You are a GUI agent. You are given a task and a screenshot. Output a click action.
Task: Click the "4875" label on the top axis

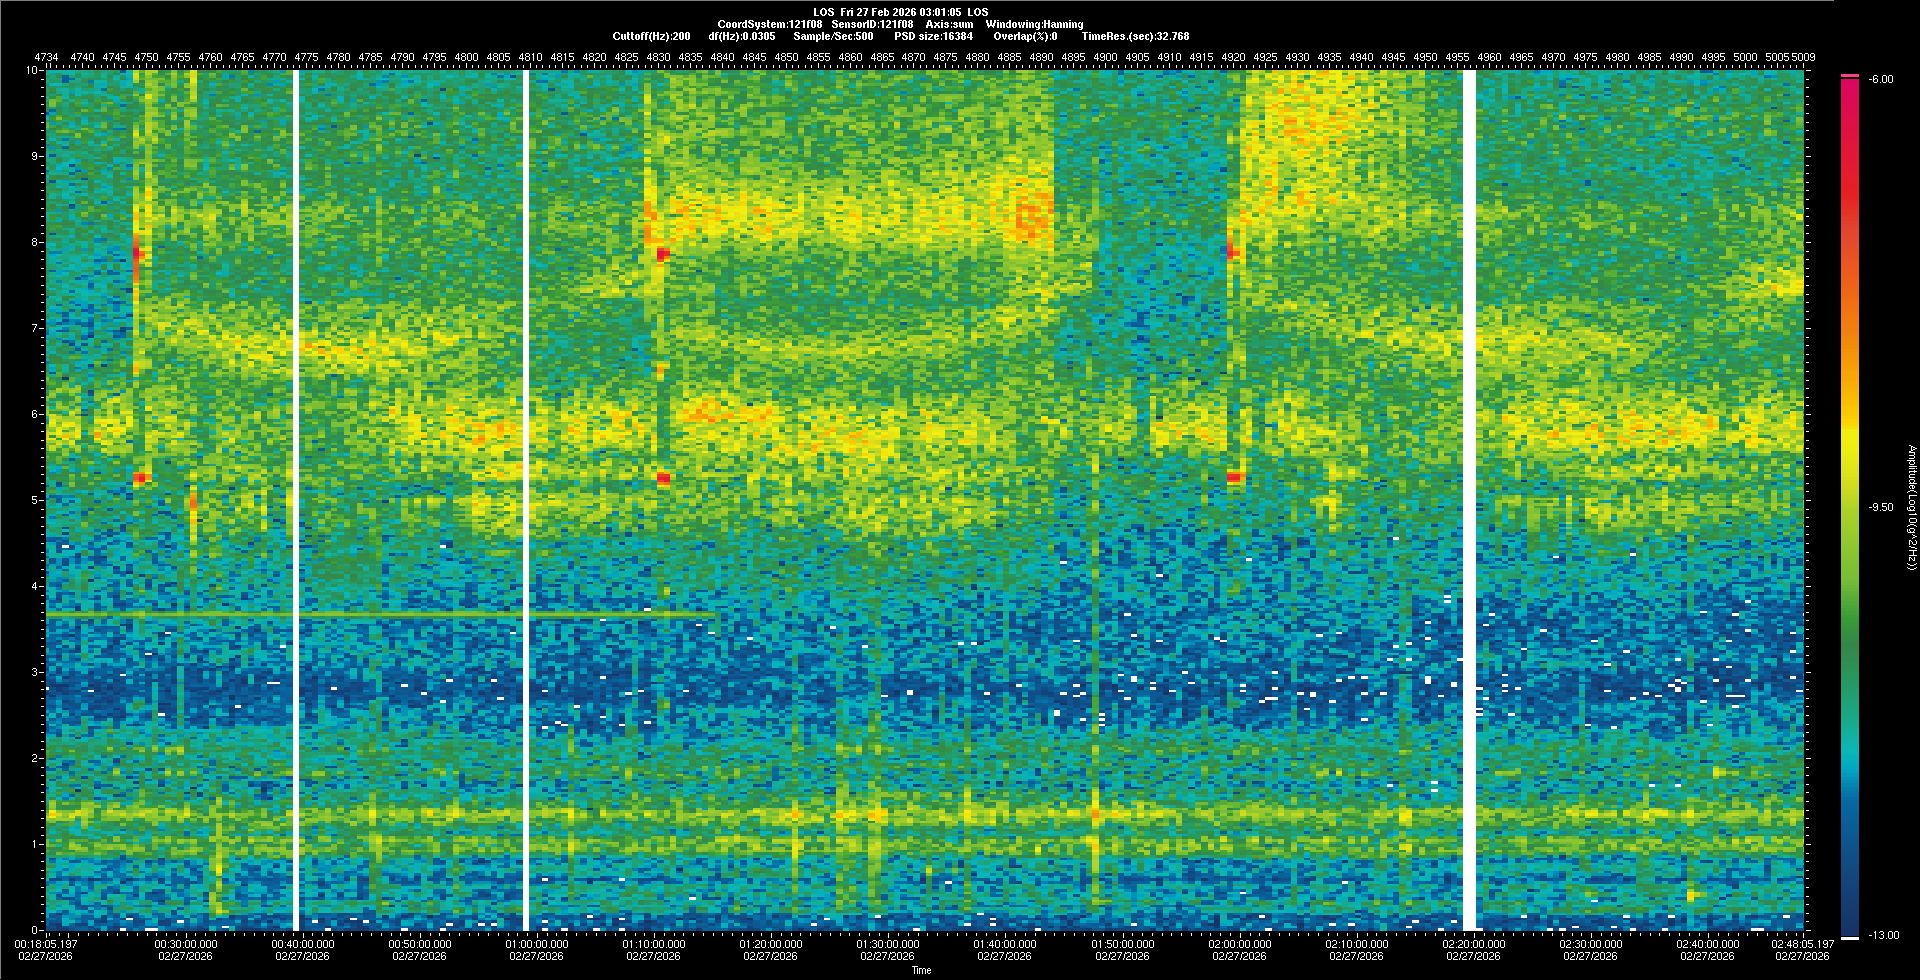(945, 58)
